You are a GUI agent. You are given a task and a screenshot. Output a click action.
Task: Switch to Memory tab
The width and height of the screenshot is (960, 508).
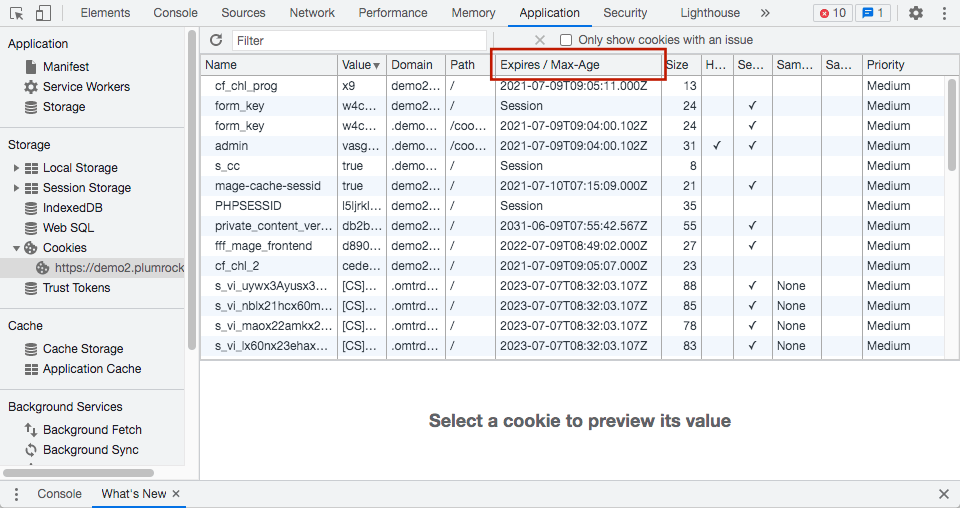473,13
